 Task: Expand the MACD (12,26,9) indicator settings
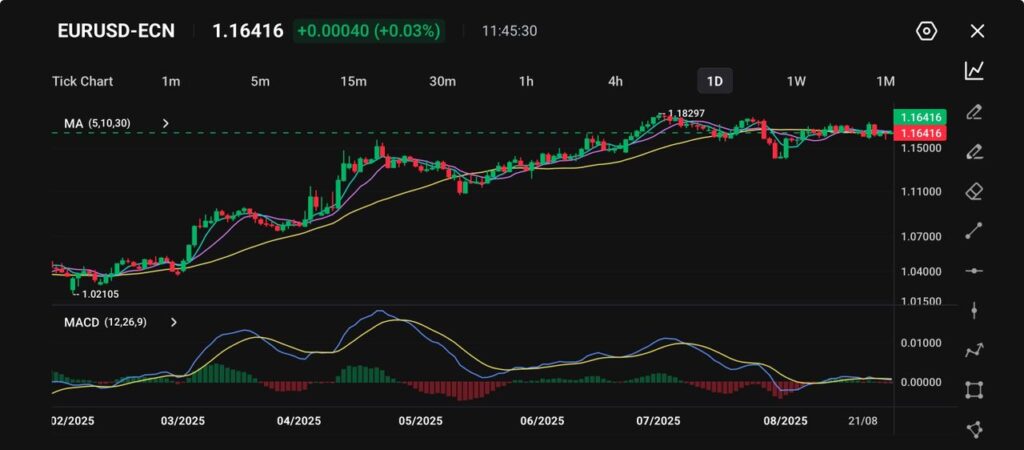[x=174, y=322]
